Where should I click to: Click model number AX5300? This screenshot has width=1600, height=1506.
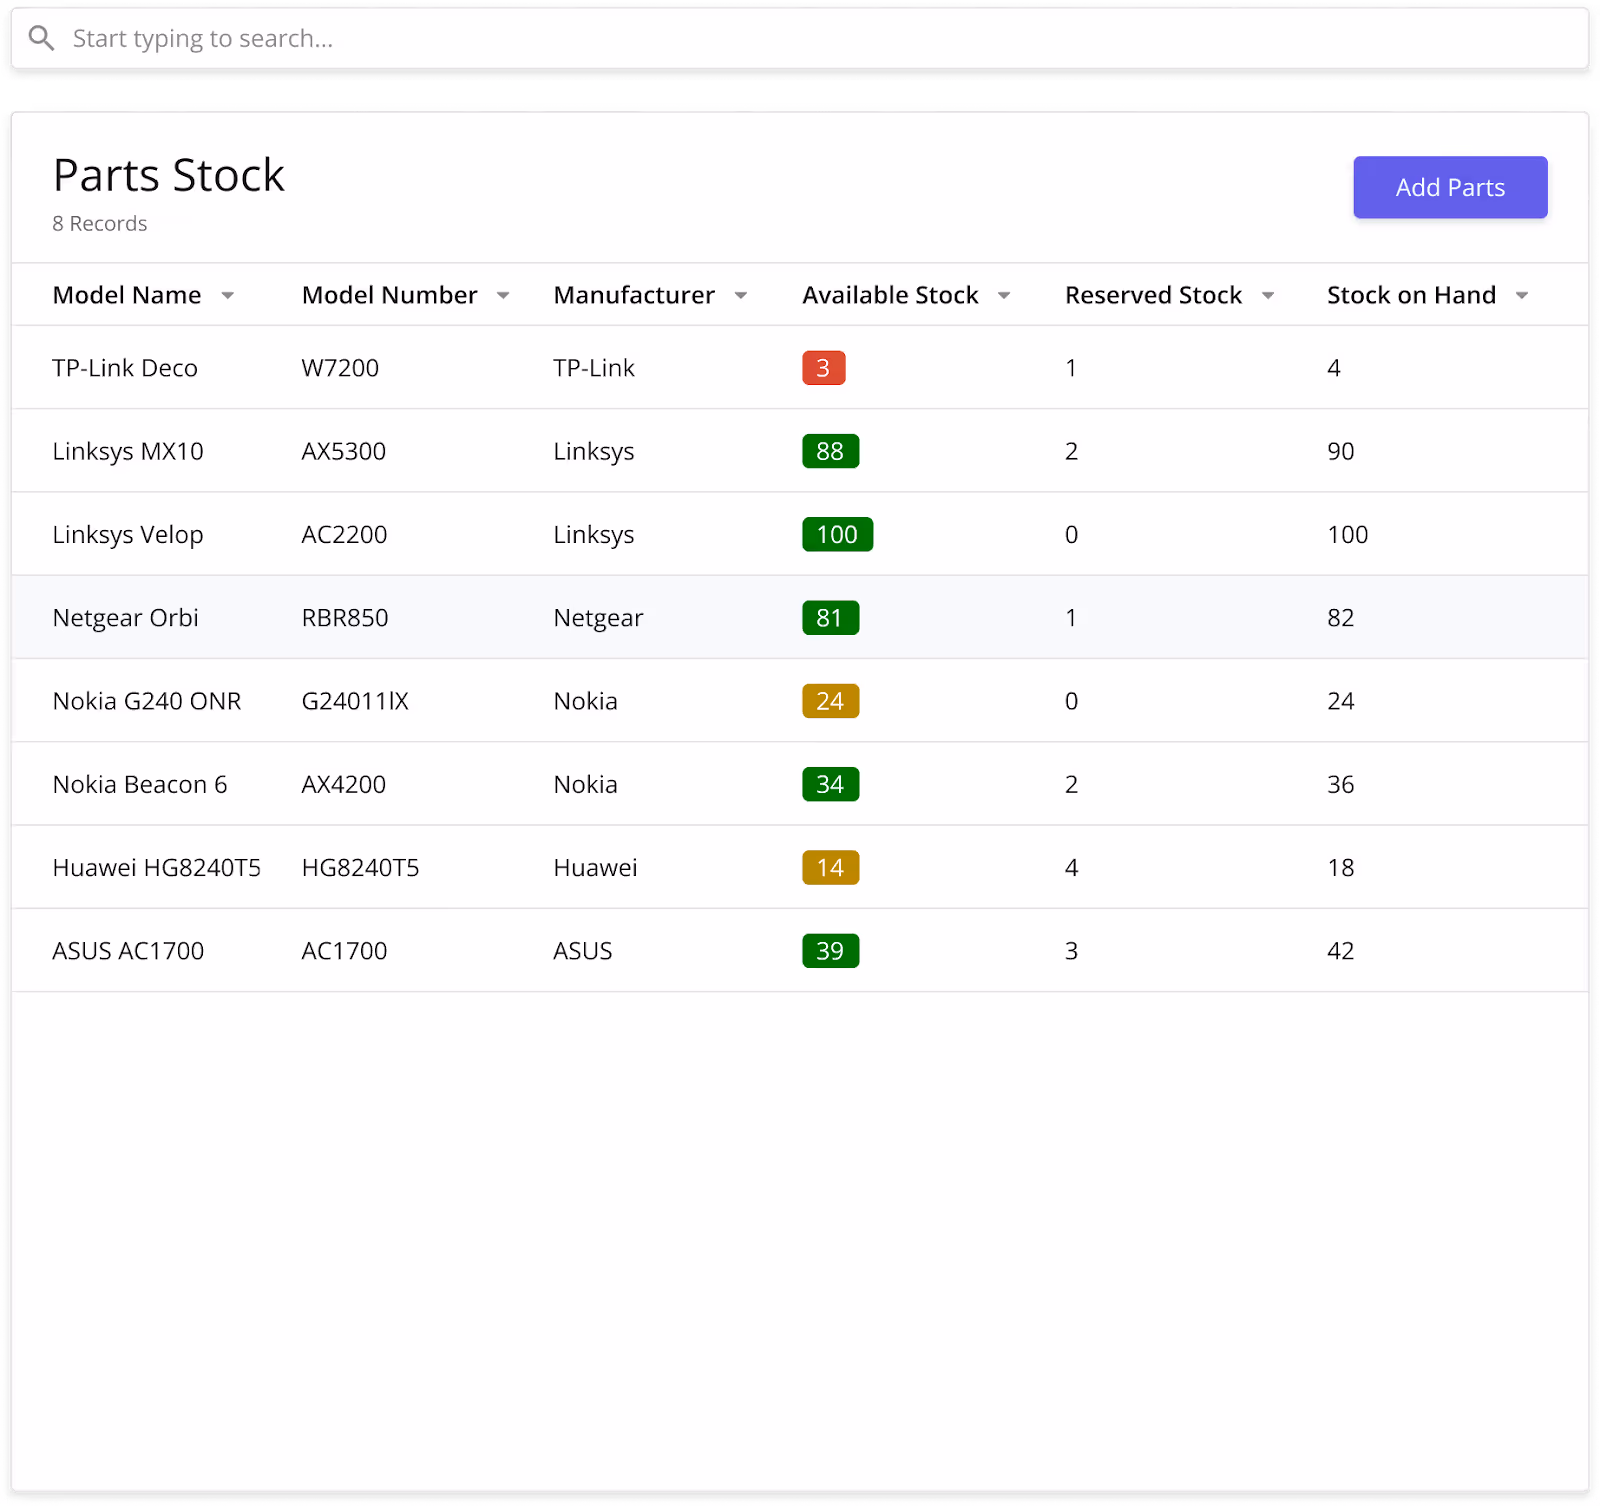[344, 451]
